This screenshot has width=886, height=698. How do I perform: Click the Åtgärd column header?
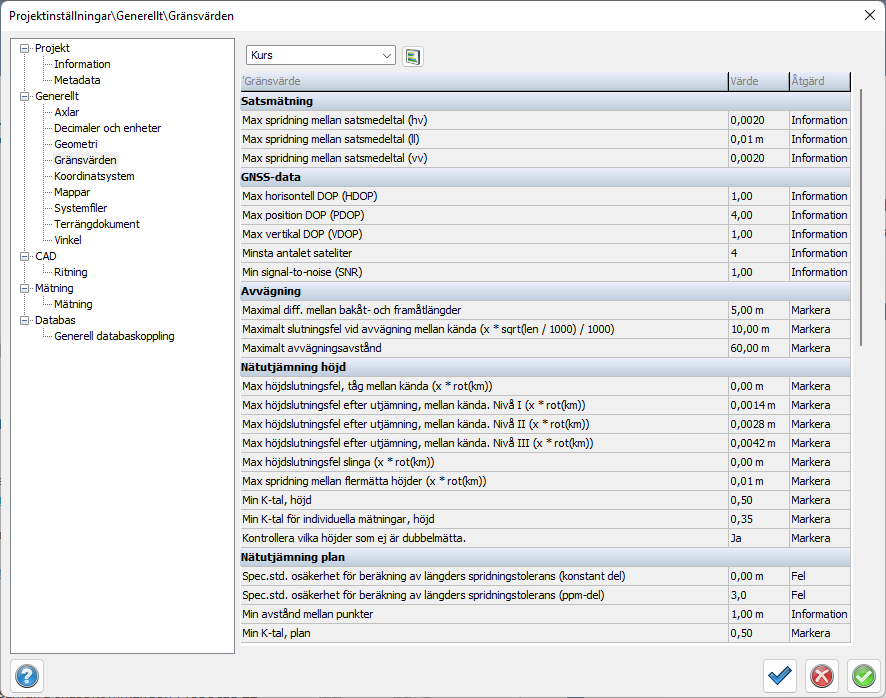[x=819, y=81]
